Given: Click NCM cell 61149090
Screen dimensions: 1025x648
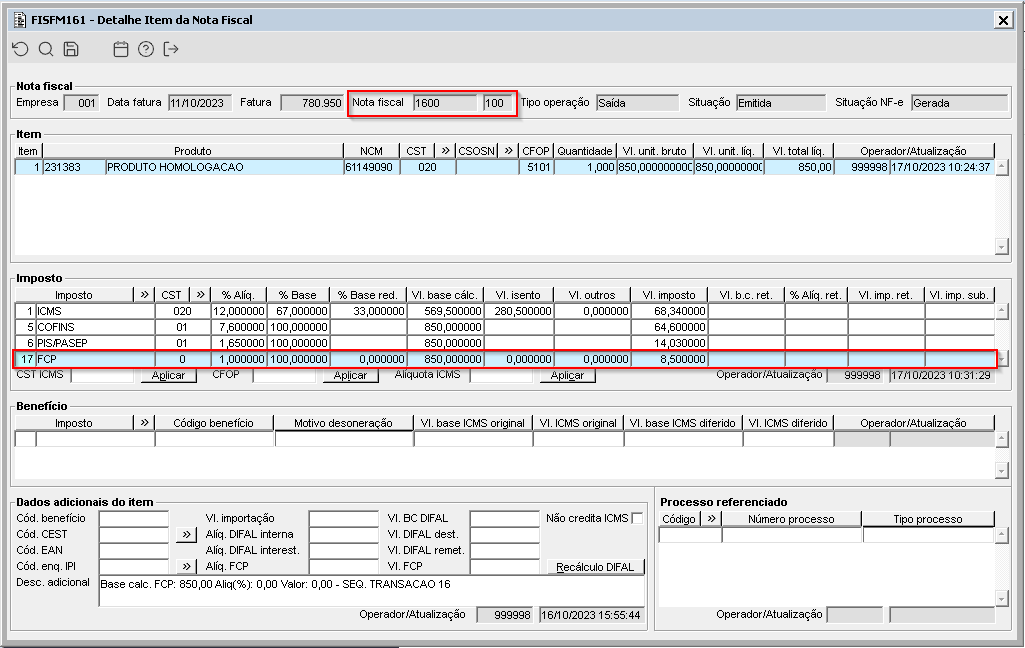Looking at the screenshot, I should (x=371, y=167).
